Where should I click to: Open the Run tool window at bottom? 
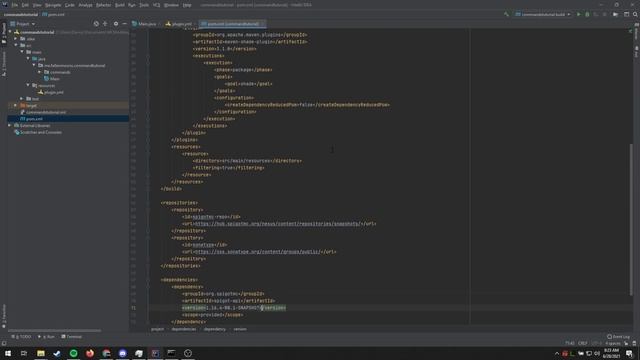pos(47,337)
